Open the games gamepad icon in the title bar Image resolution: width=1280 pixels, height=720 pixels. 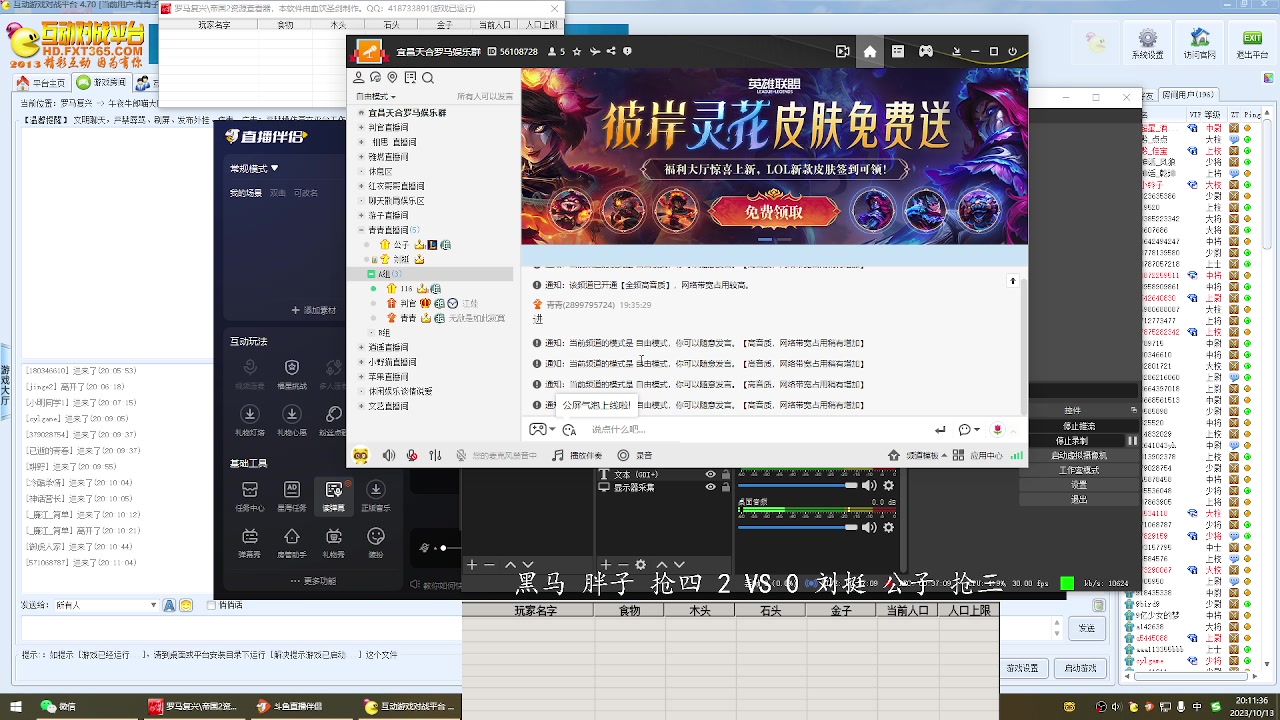[x=926, y=51]
